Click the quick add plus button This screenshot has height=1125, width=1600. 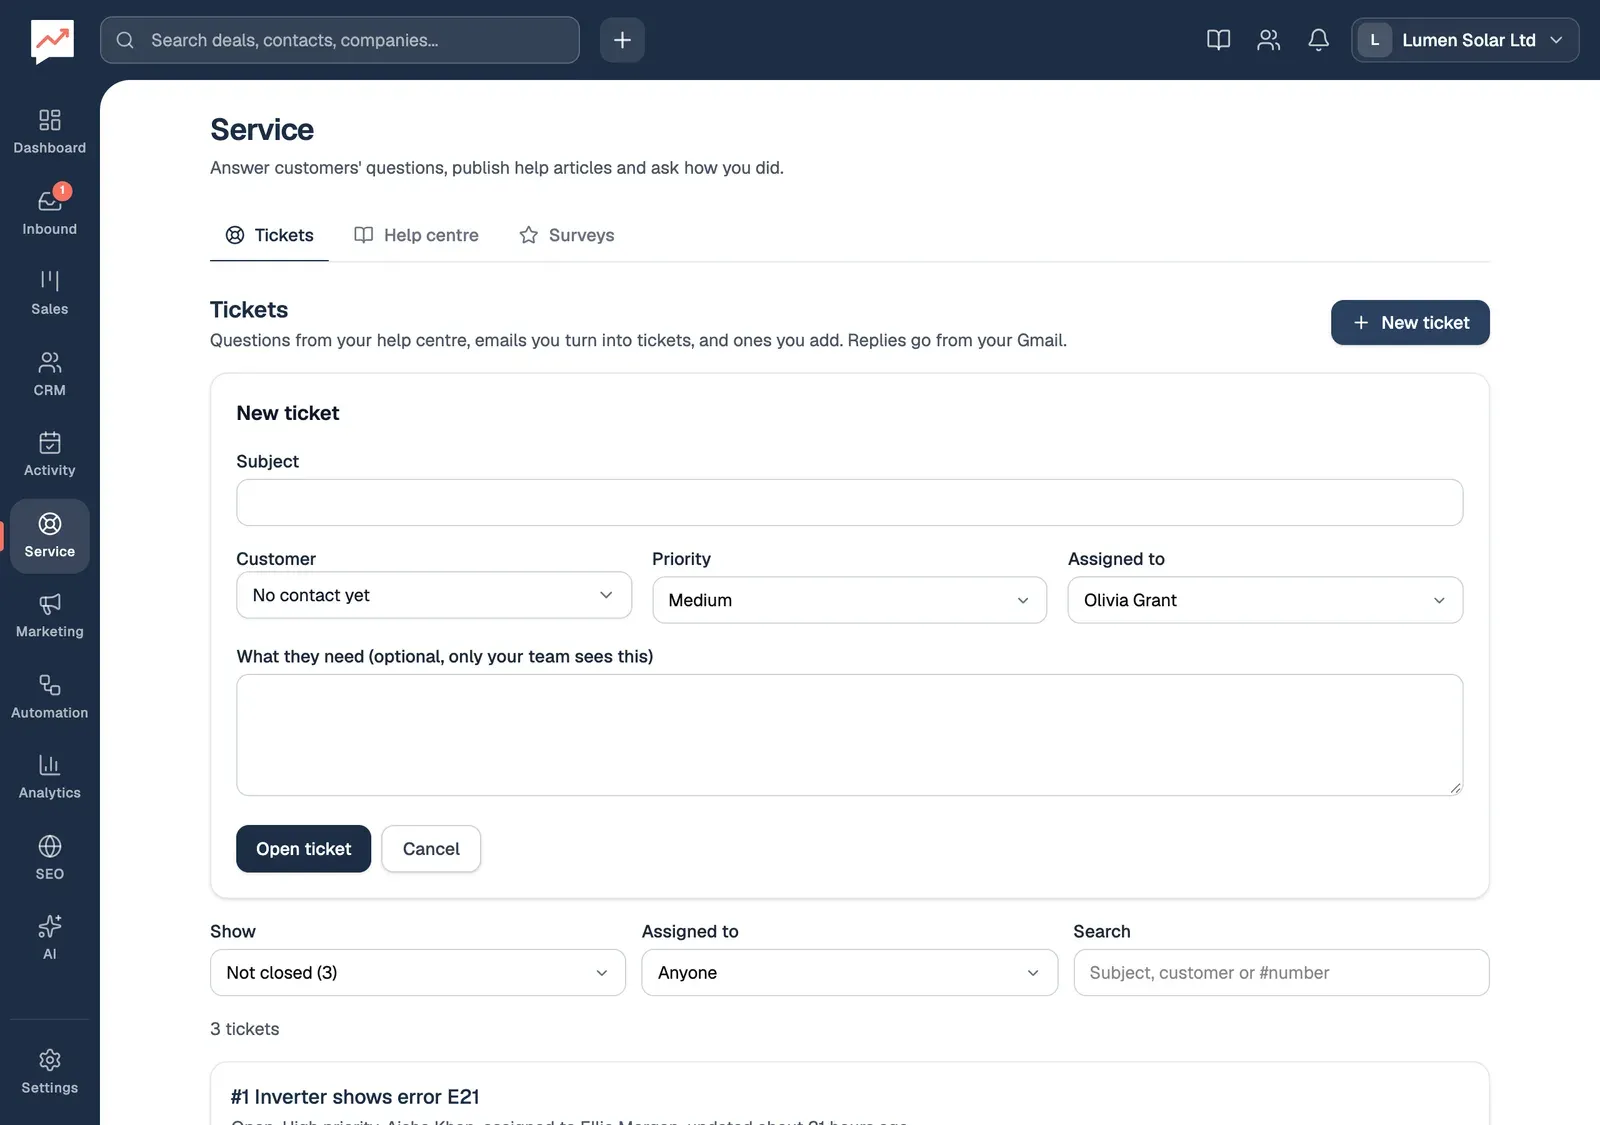point(622,40)
